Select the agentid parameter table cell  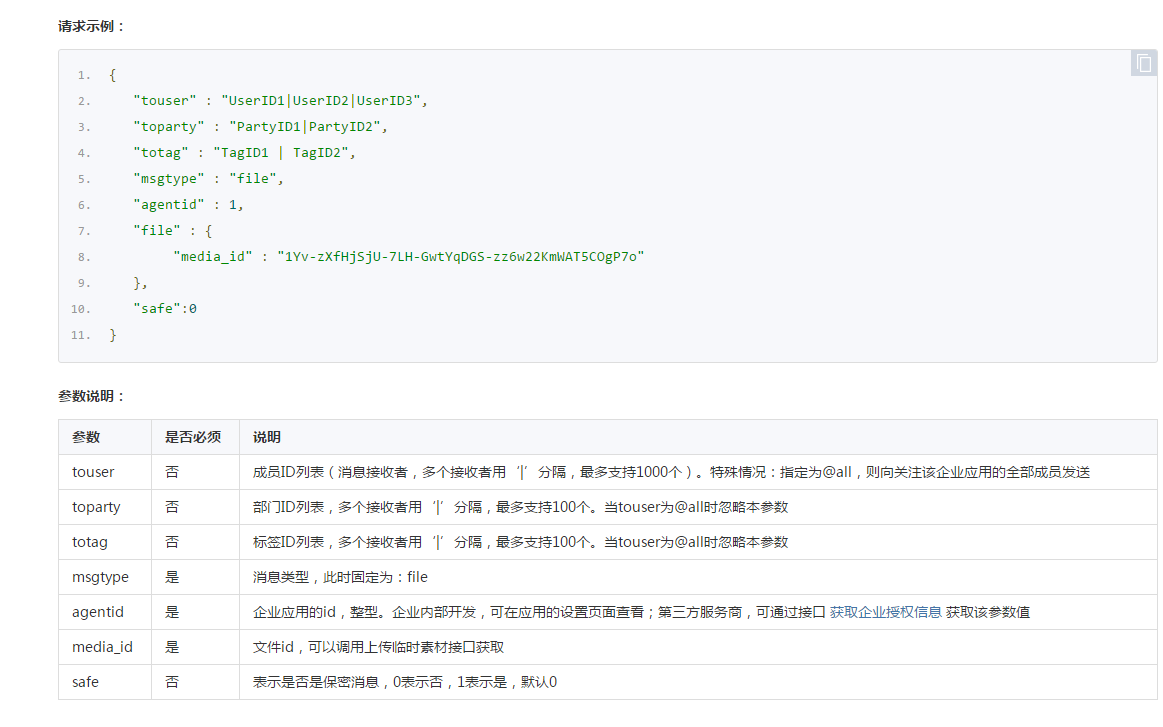[98, 612]
